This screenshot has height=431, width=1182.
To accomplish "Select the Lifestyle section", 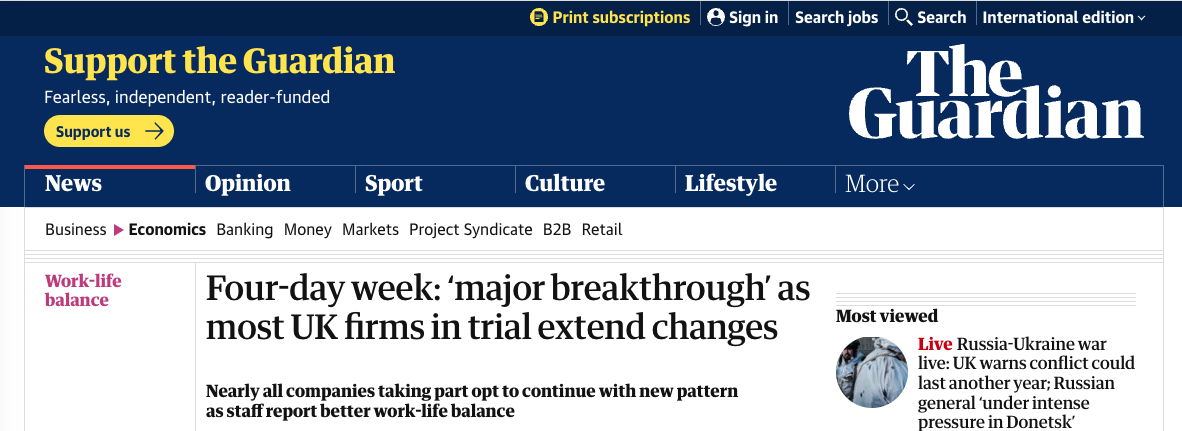I will click(x=731, y=183).
